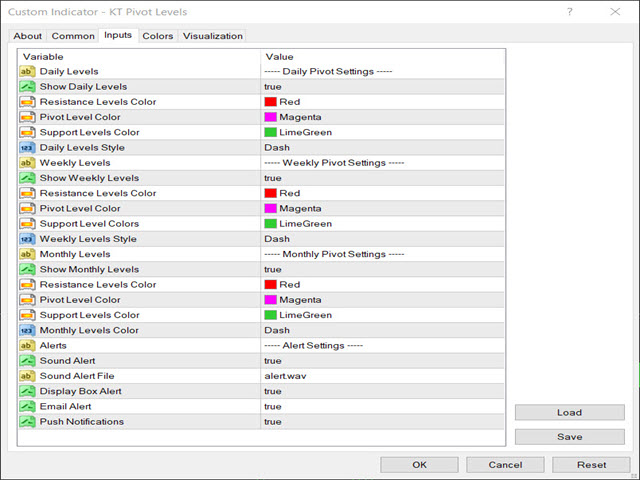Viewport: 640px width, 480px height.
Task: Click the Red swatch below Show Weekly Levels
Action: tap(271, 193)
